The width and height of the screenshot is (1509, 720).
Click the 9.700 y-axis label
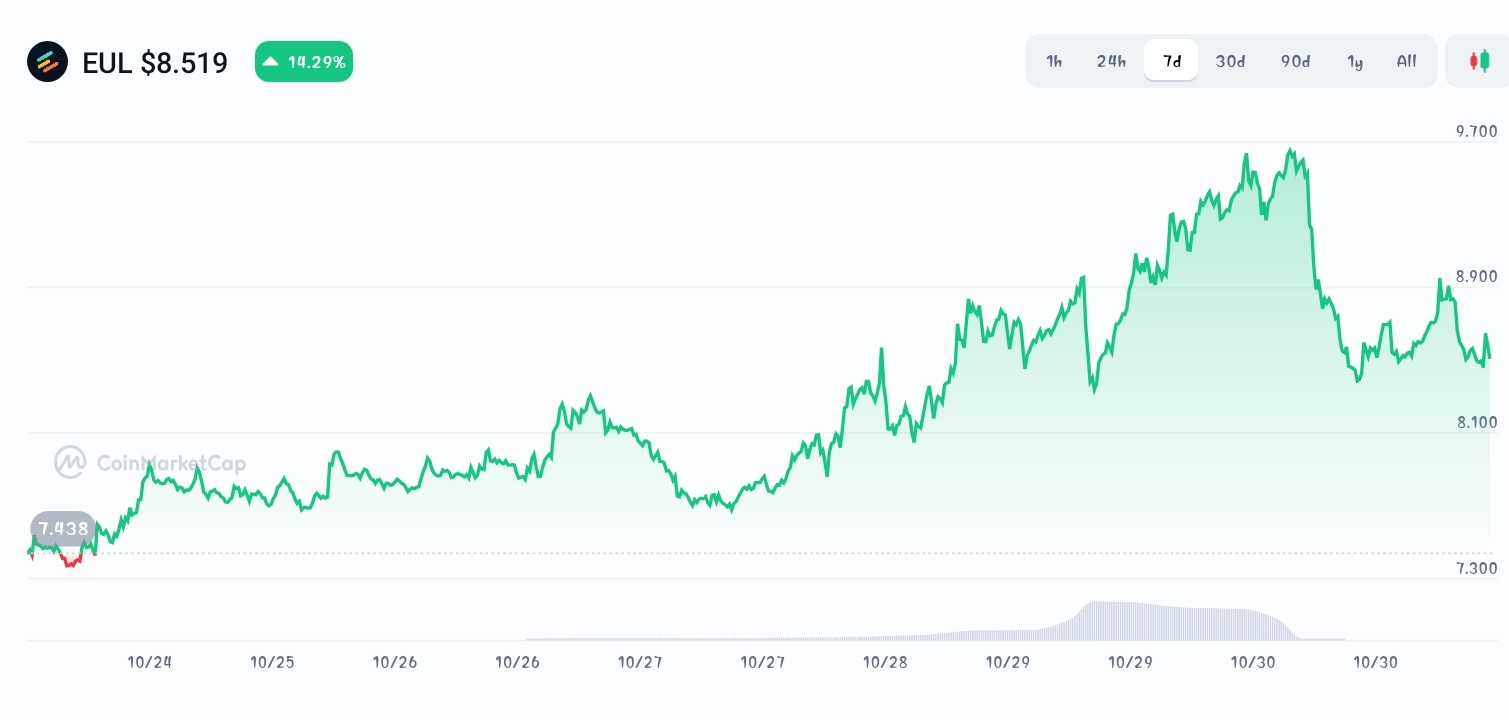click(1476, 131)
